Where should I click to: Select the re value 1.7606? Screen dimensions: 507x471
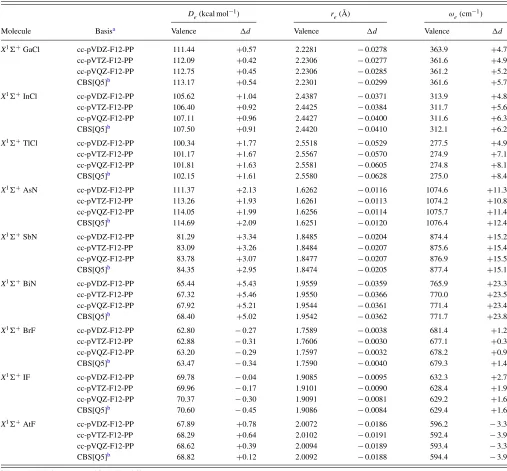tap(306, 342)
